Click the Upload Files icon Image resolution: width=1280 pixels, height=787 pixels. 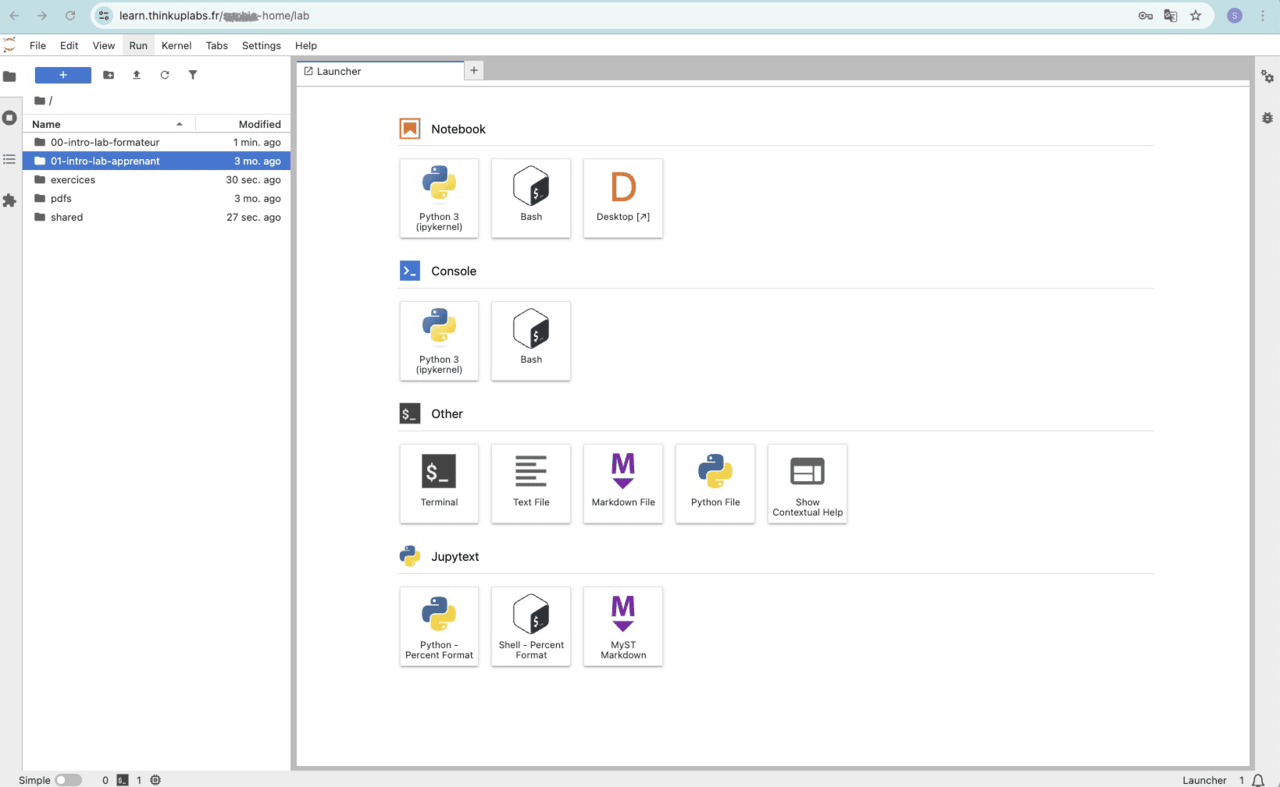pos(137,75)
